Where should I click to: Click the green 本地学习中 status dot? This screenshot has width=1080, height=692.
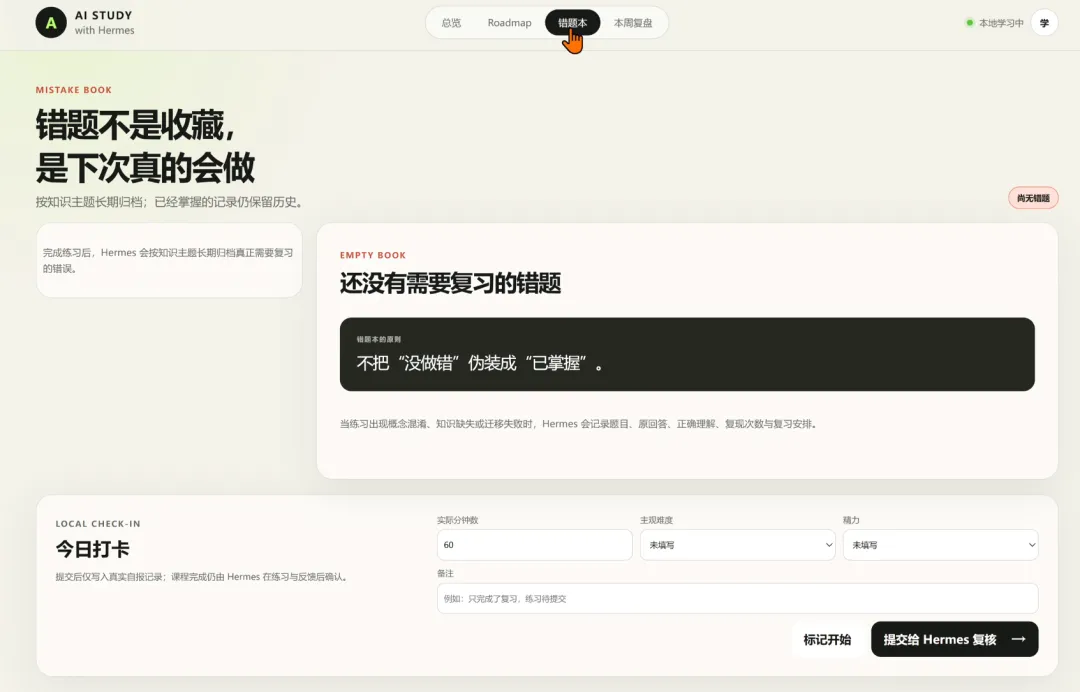970,23
